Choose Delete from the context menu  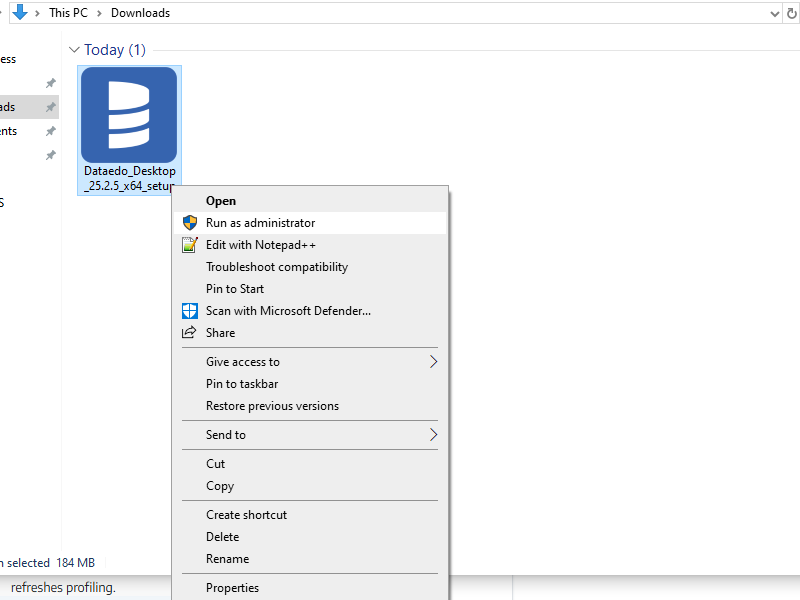pos(310,537)
